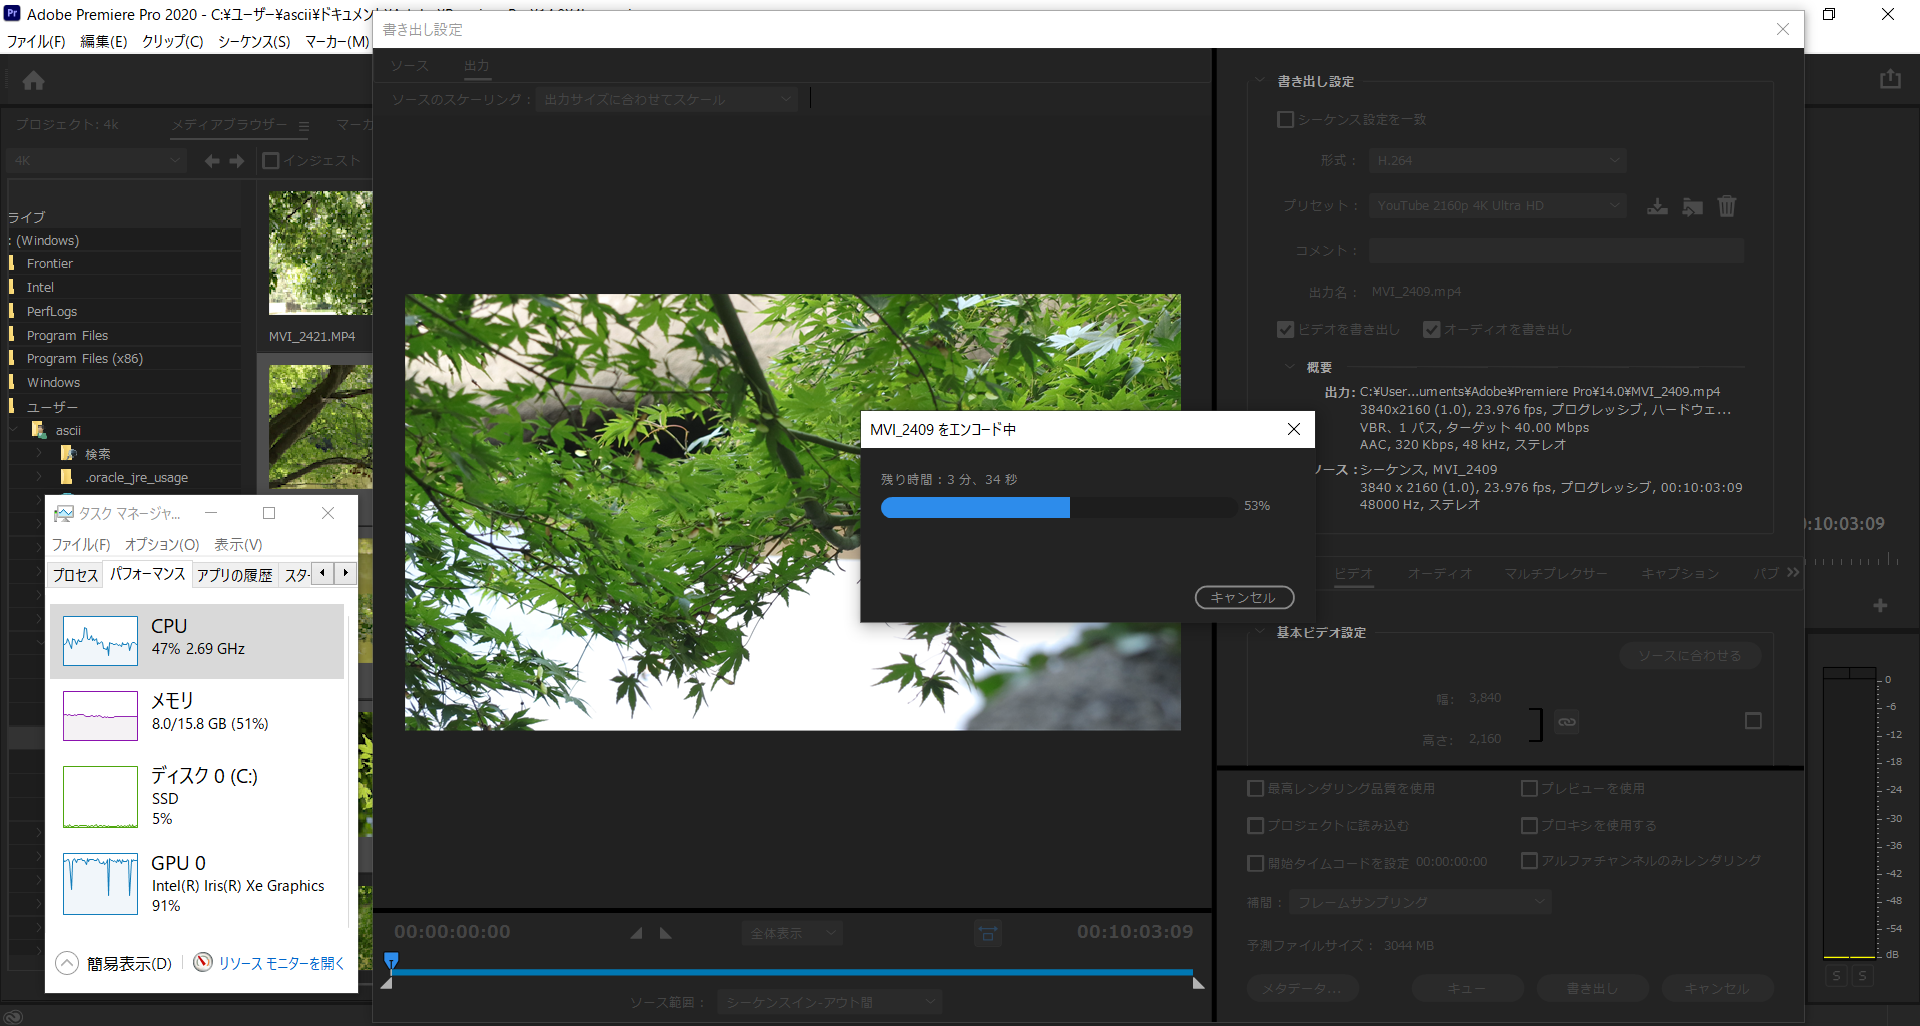Click the aspect ratio link icon
Image resolution: width=1920 pixels, height=1026 pixels.
coord(1567,722)
